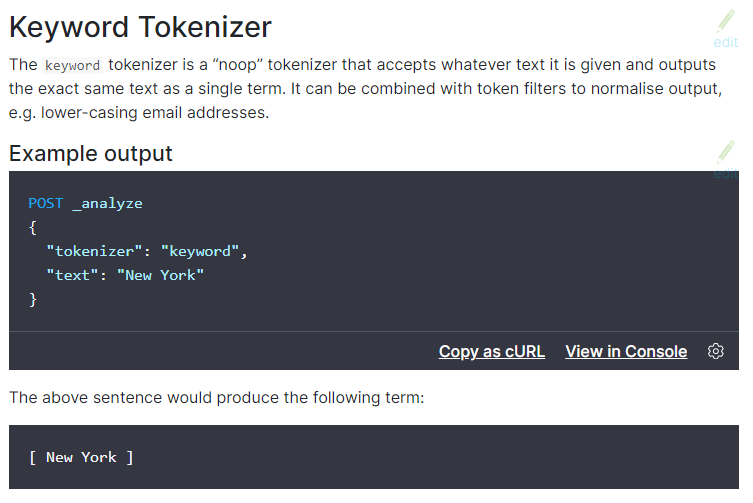Click the POST method in the code block
Image resolution: width=753 pixels, height=503 pixels.
point(45,203)
